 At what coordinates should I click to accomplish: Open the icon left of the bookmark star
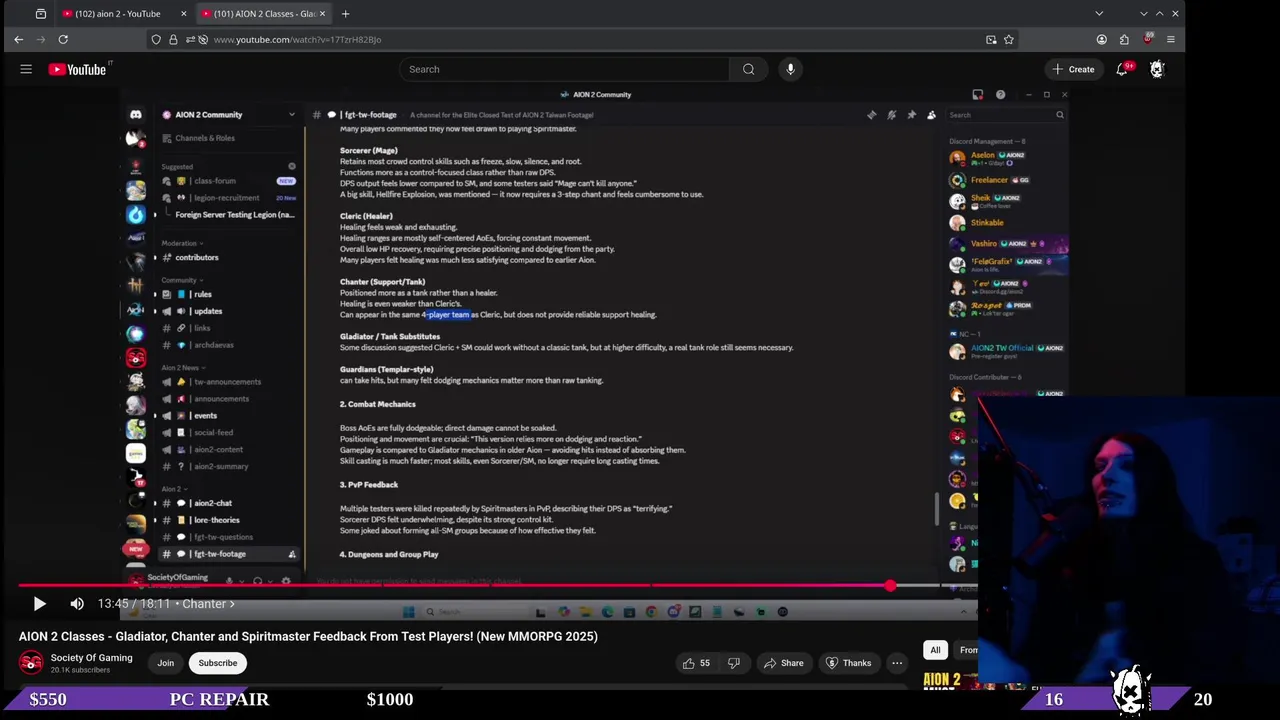click(991, 39)
